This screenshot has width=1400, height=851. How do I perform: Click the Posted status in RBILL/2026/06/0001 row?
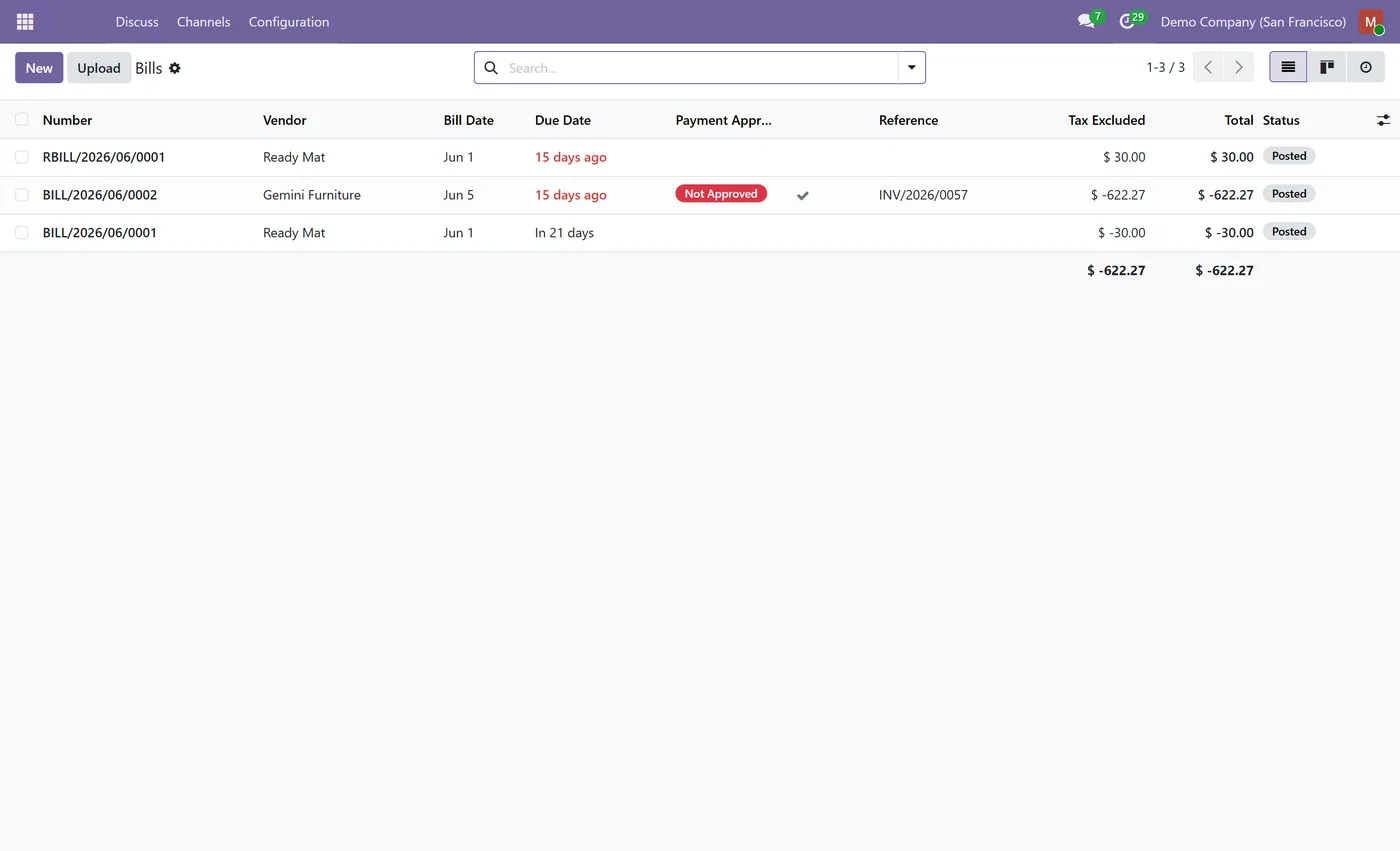(1289, 156)
